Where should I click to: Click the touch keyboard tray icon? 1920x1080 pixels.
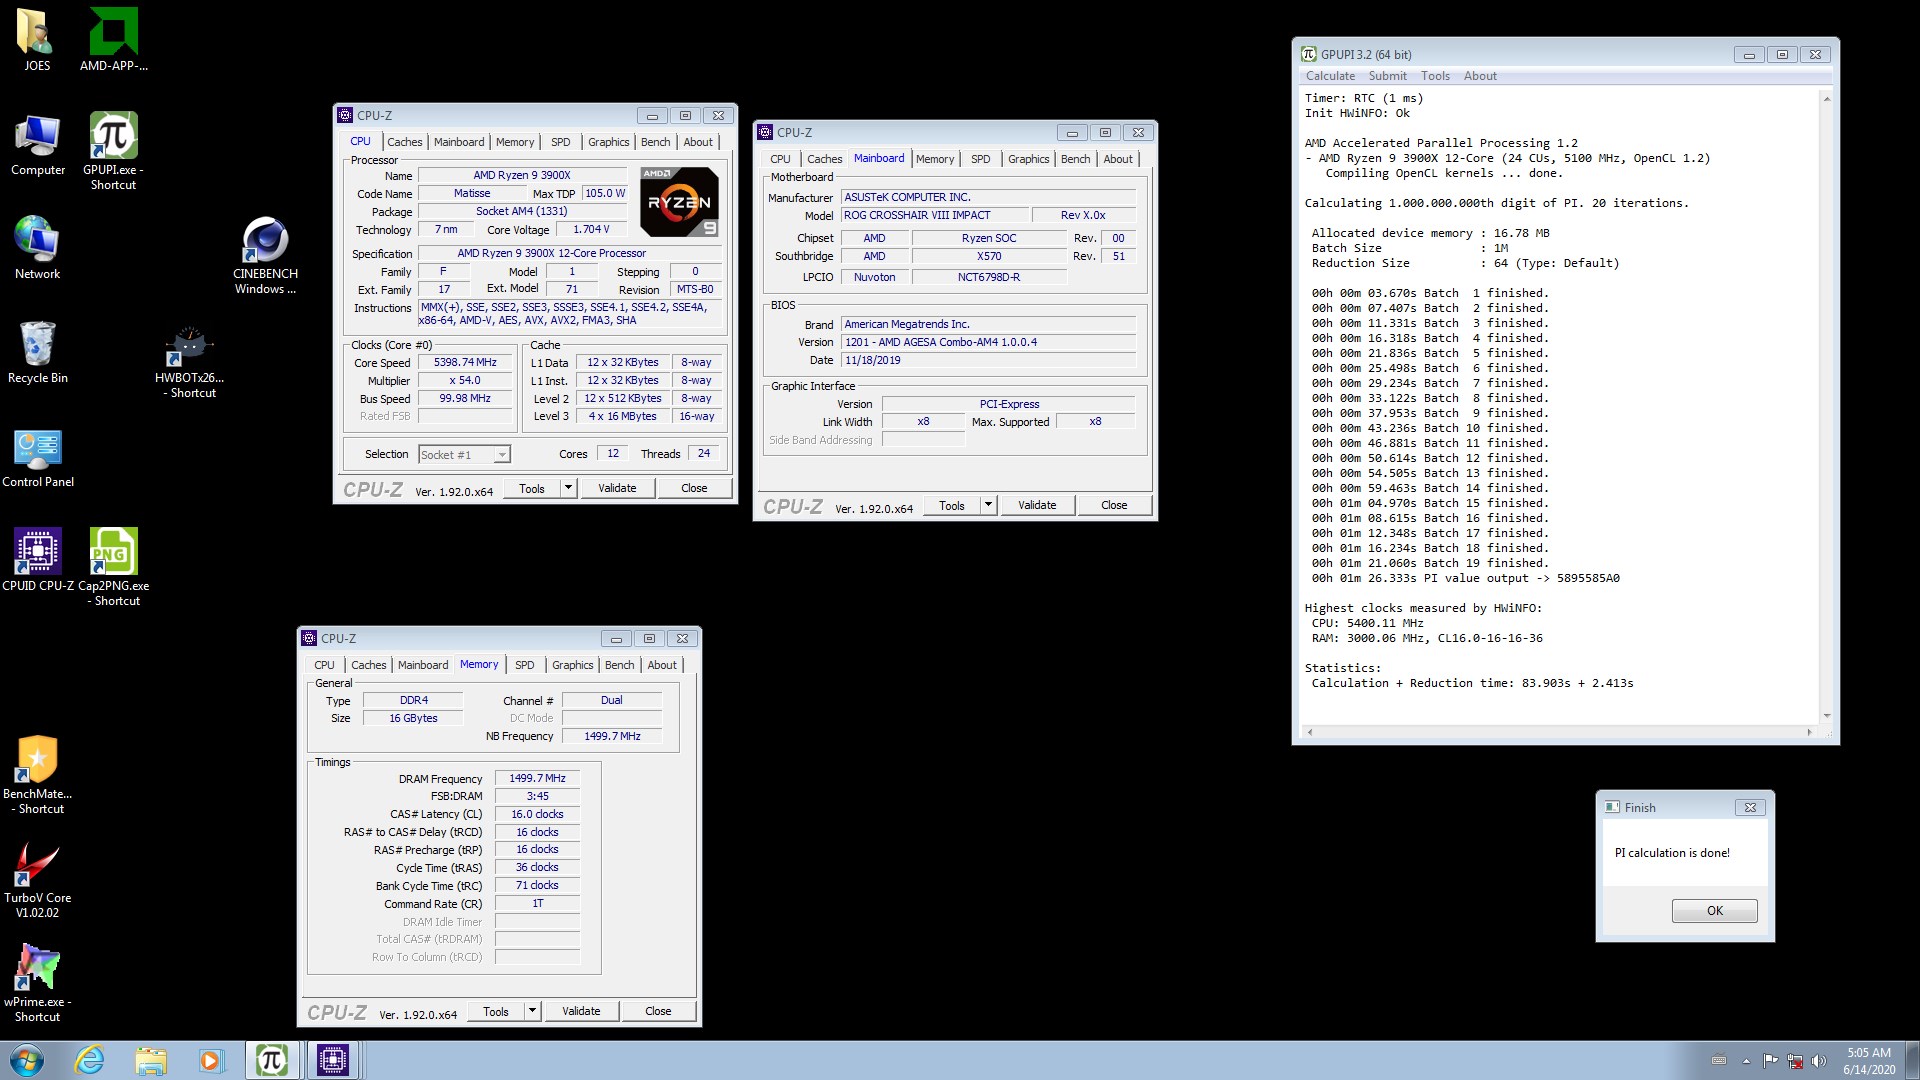[1719, 1061]
